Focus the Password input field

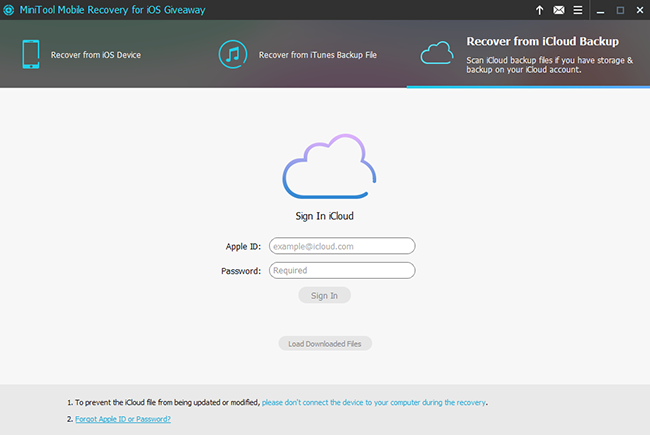pyautogui.click(x=342, y=270)
